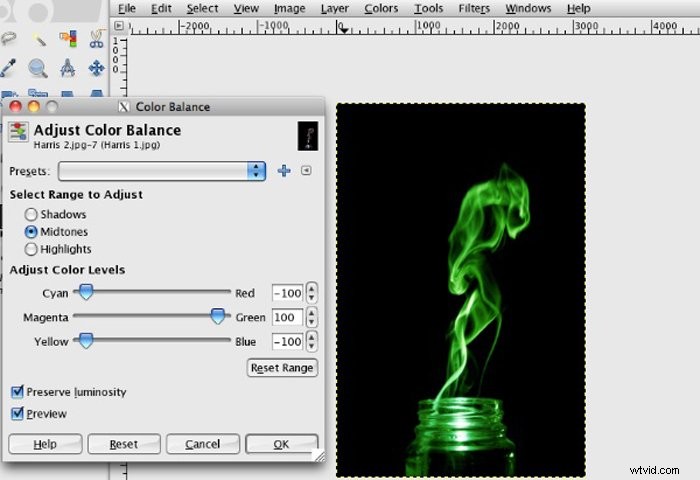The image size is (700, 480).
Task: Click the Help button in Color Balance
Action: pos(45,444)
